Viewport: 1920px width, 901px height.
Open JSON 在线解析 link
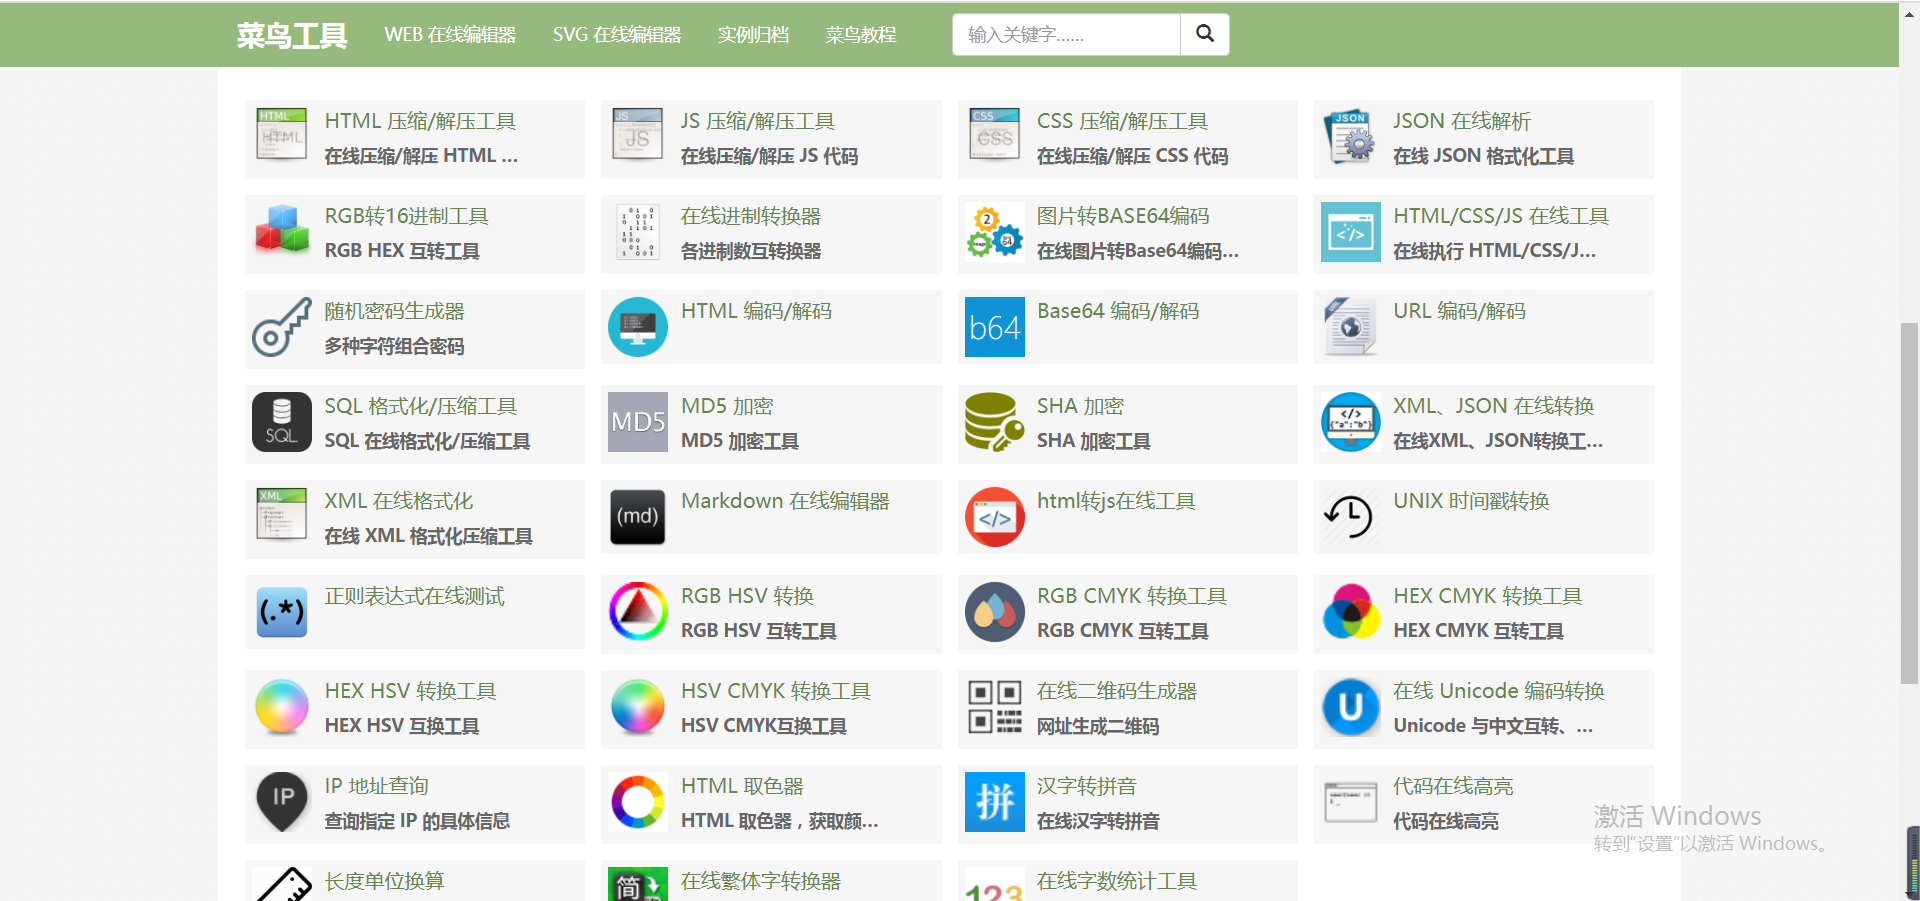coord(1462,121)
